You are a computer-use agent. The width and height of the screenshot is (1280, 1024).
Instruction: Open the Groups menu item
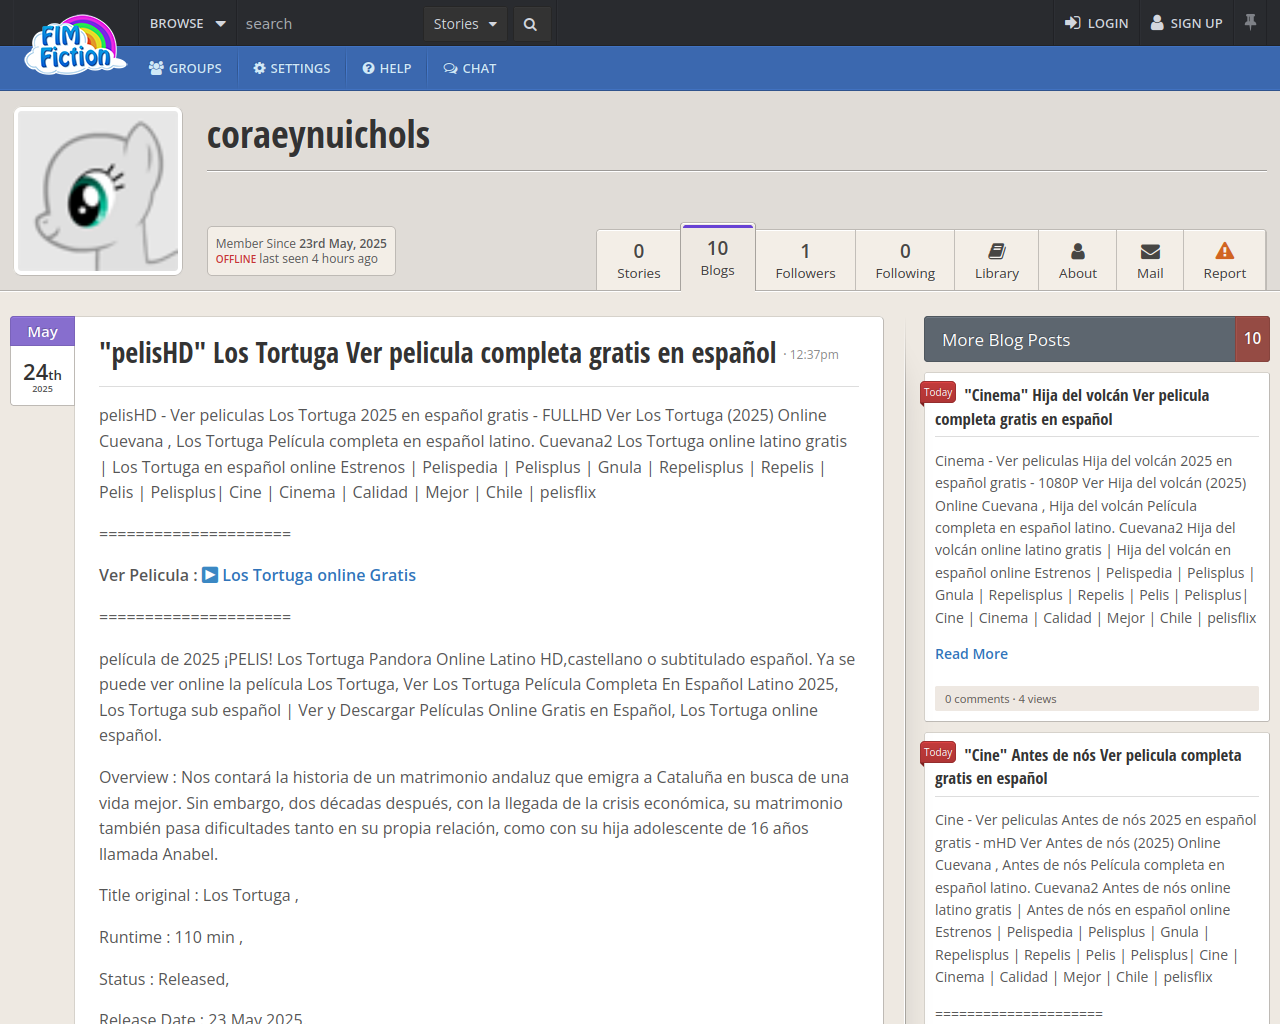[185, 68]
